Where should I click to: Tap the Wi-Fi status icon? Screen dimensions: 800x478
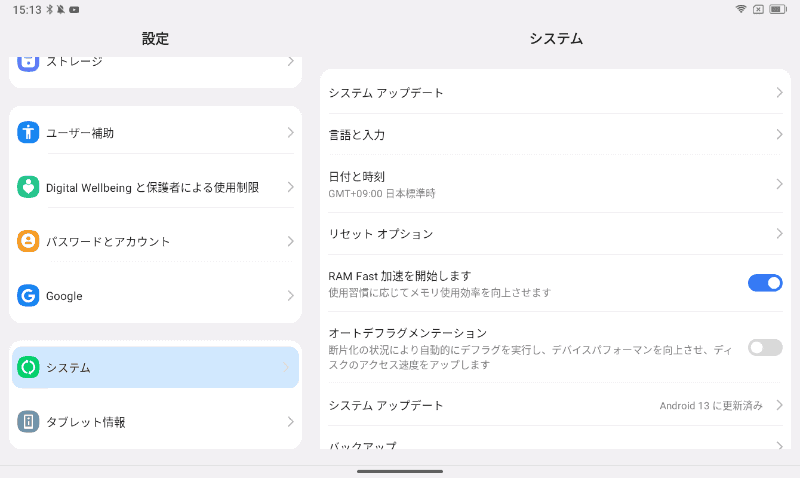[741, 9]
